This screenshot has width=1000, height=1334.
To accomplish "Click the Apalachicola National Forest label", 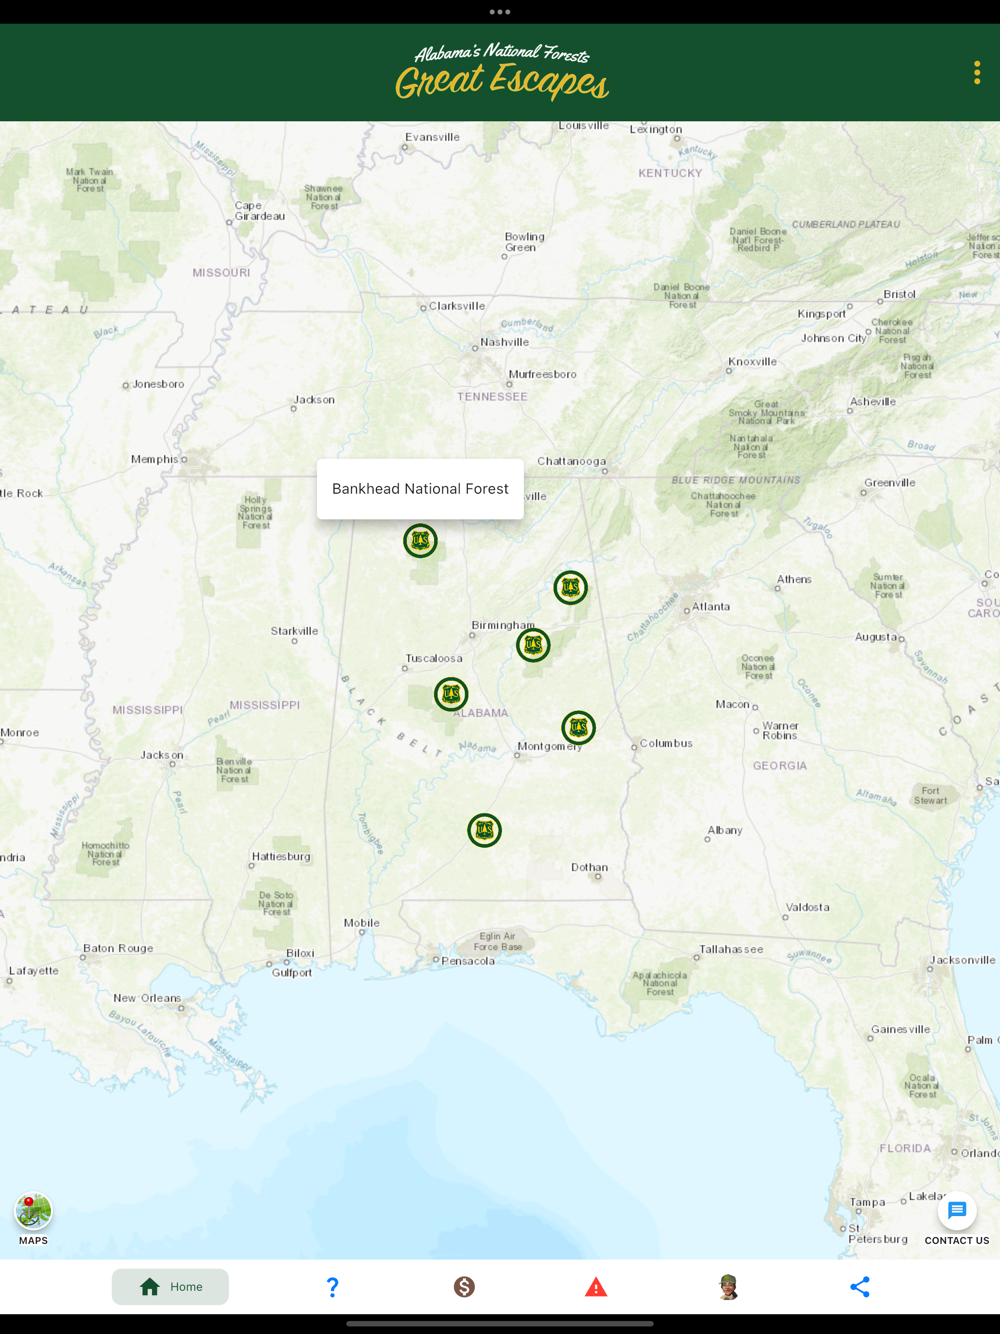I will pyautogui.click(x=660, y=983).
